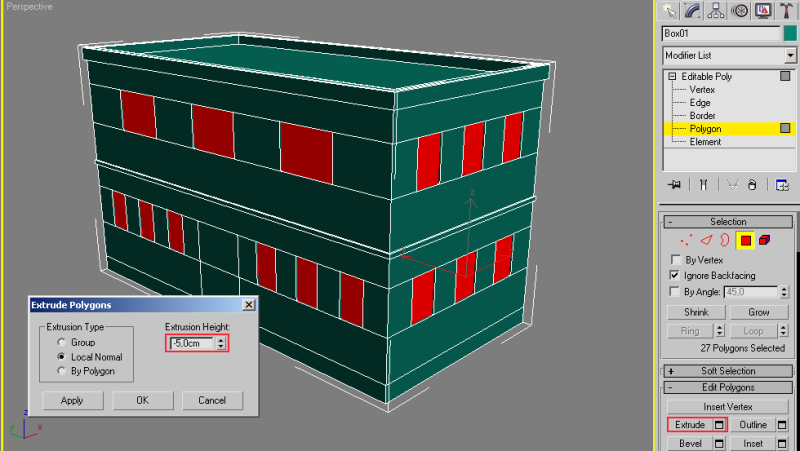This screenshot has width=800, height=451.
Task: Select Element sub-object icon in Selection
Action: pyautogui.click(x=764, y=240)
